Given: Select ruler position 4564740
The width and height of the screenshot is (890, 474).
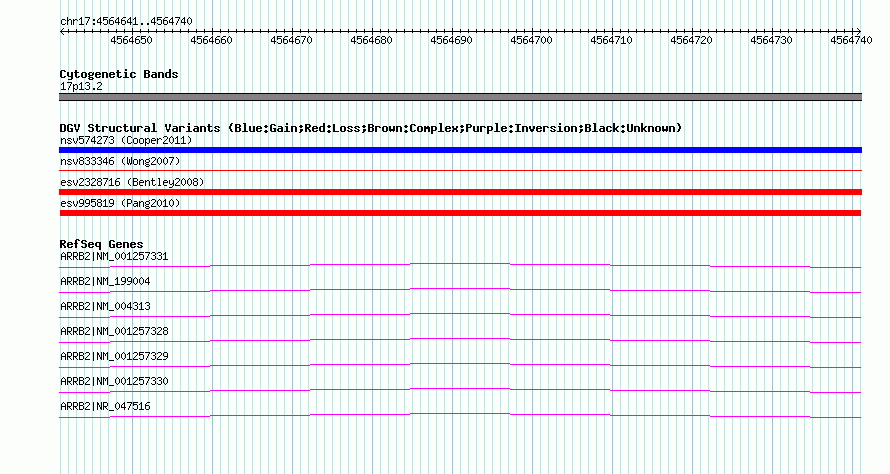Looking at the screenshot, I should [851, 40].
